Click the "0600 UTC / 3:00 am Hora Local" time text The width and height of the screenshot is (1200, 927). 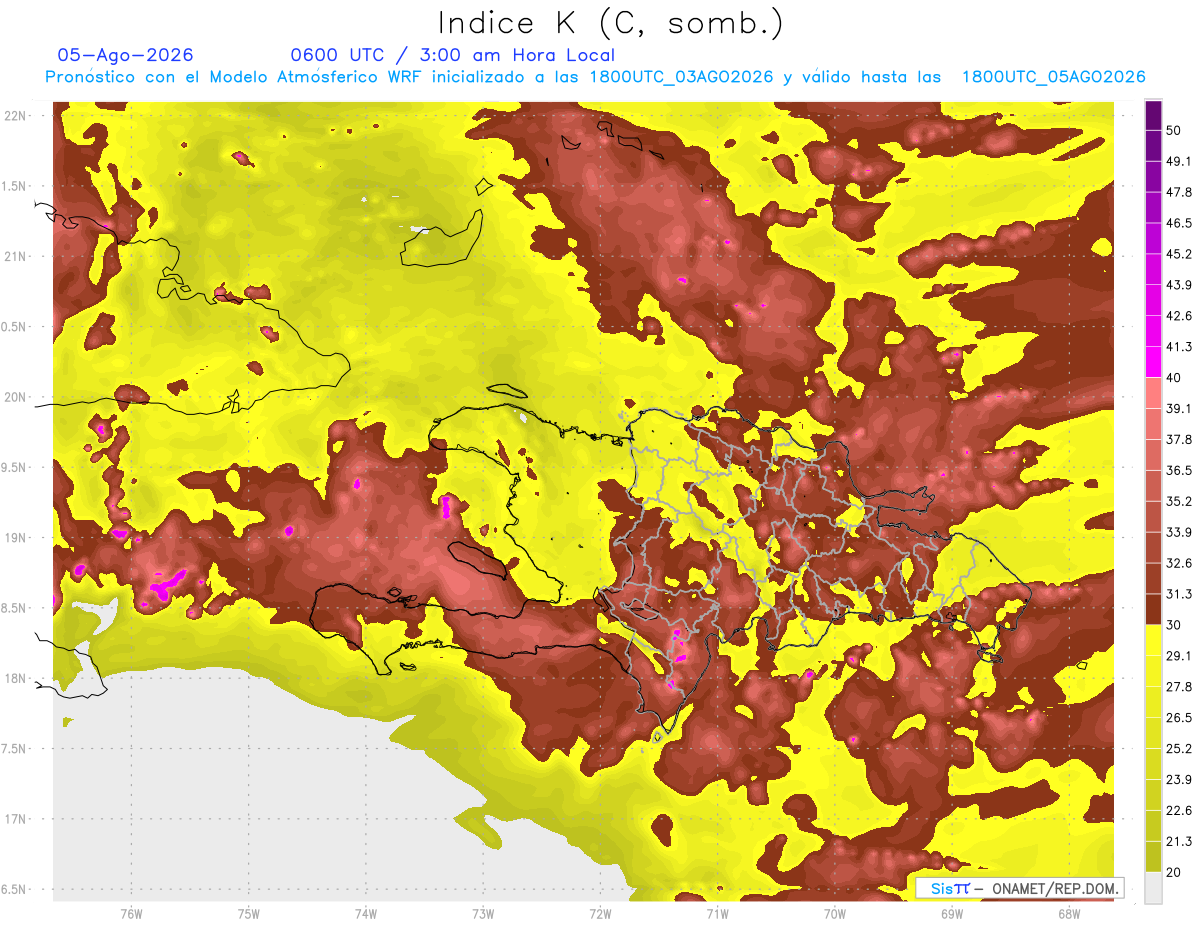[452, 55]
